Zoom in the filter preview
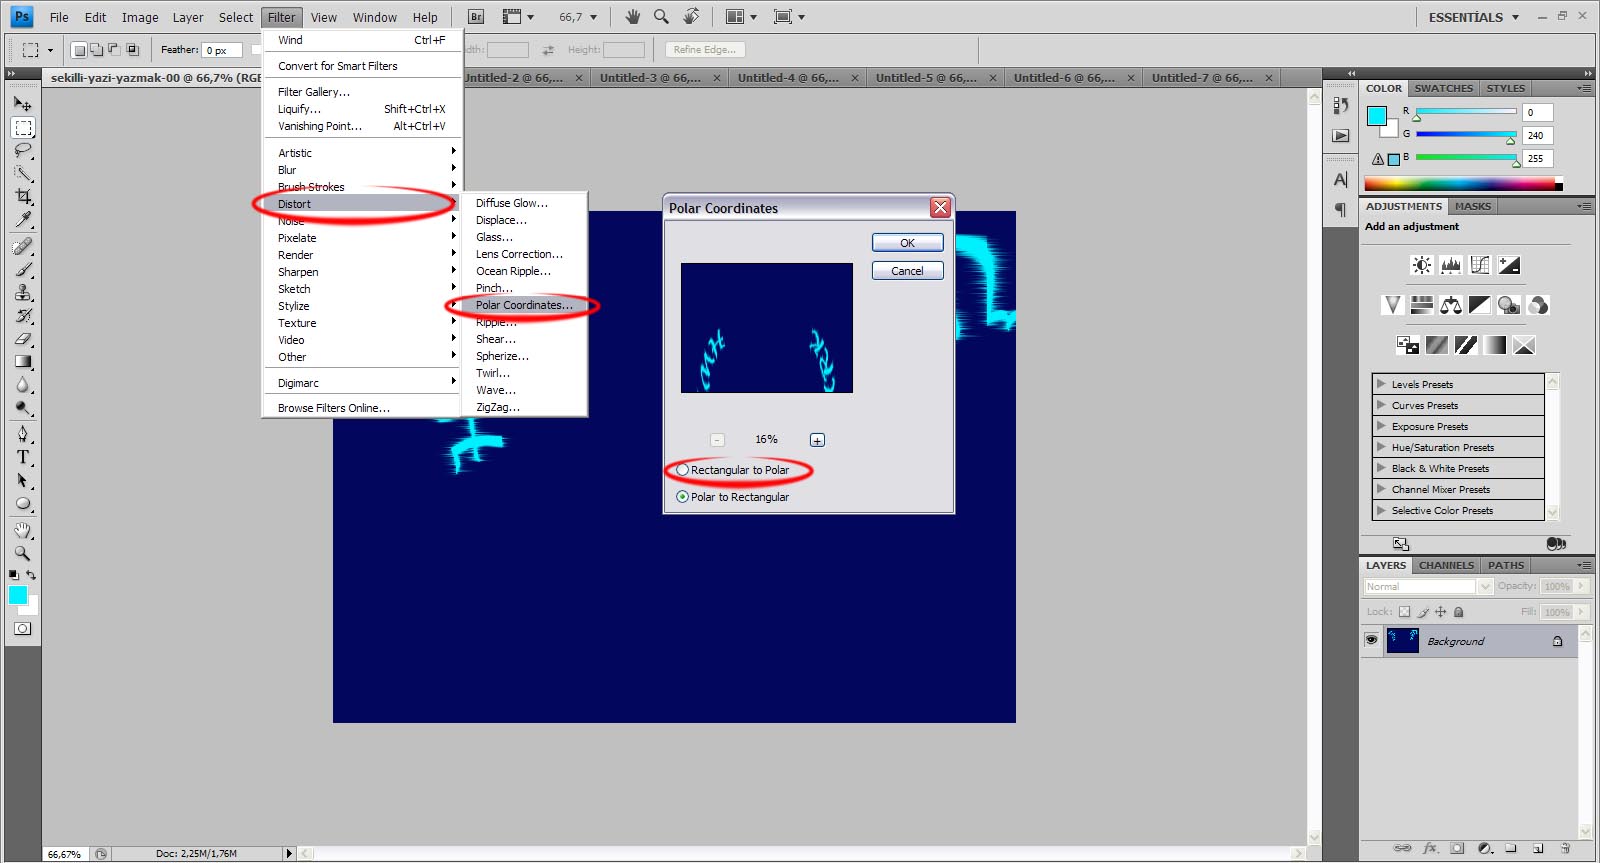Image resolution: width=1600 pixels, height=863 pixels. [x=817, y=440]
